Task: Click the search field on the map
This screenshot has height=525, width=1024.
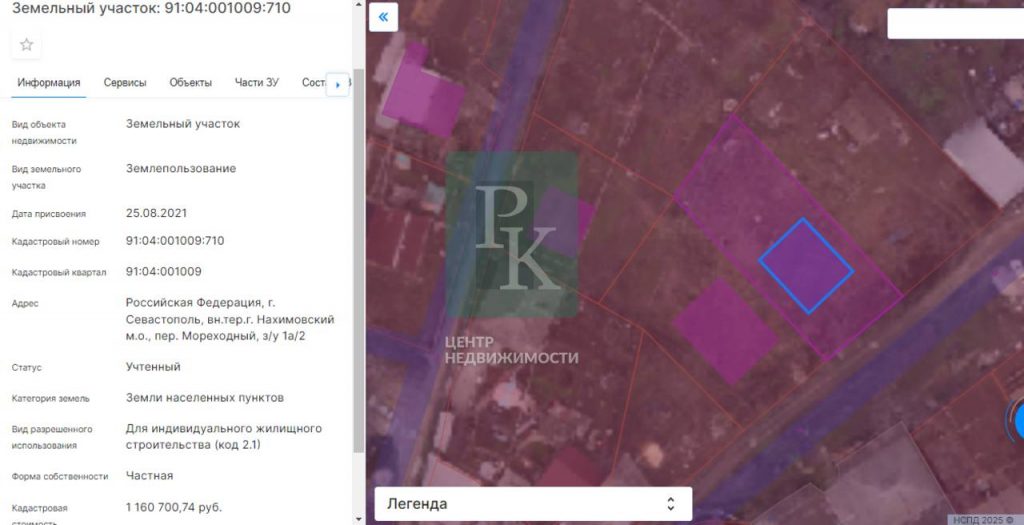Action: 955,24
